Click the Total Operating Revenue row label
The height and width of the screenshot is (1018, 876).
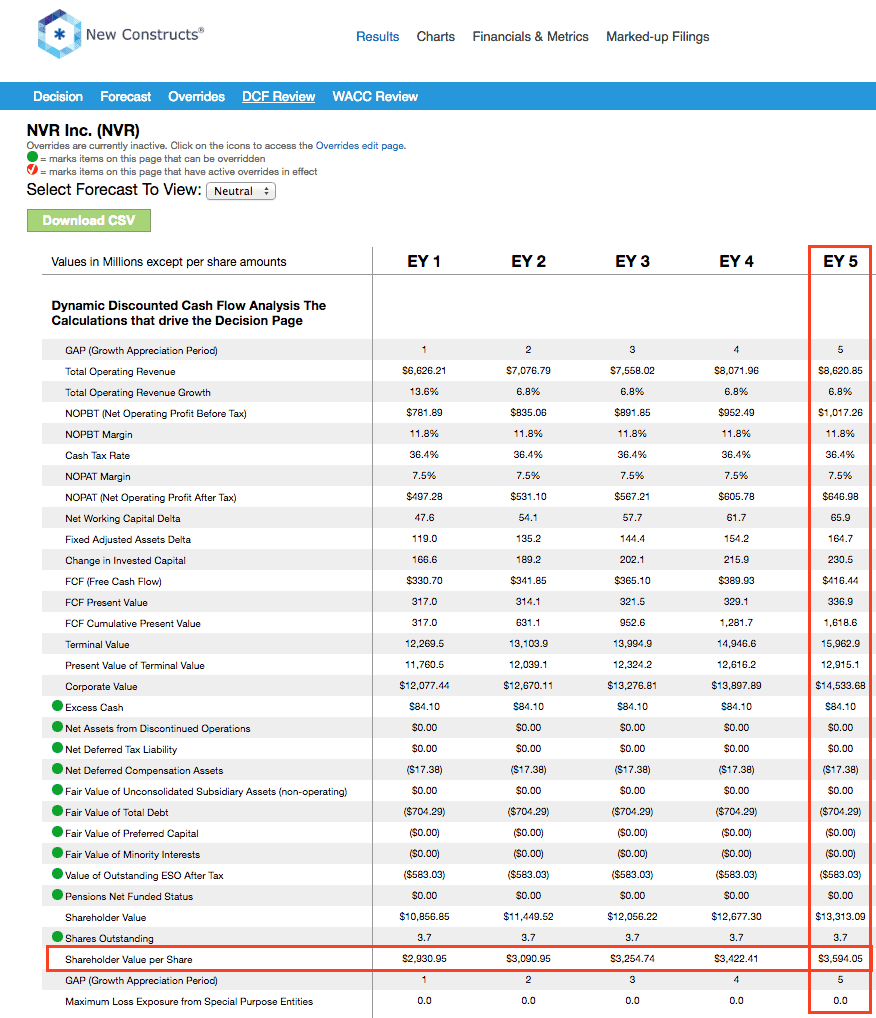click(120, 371)
